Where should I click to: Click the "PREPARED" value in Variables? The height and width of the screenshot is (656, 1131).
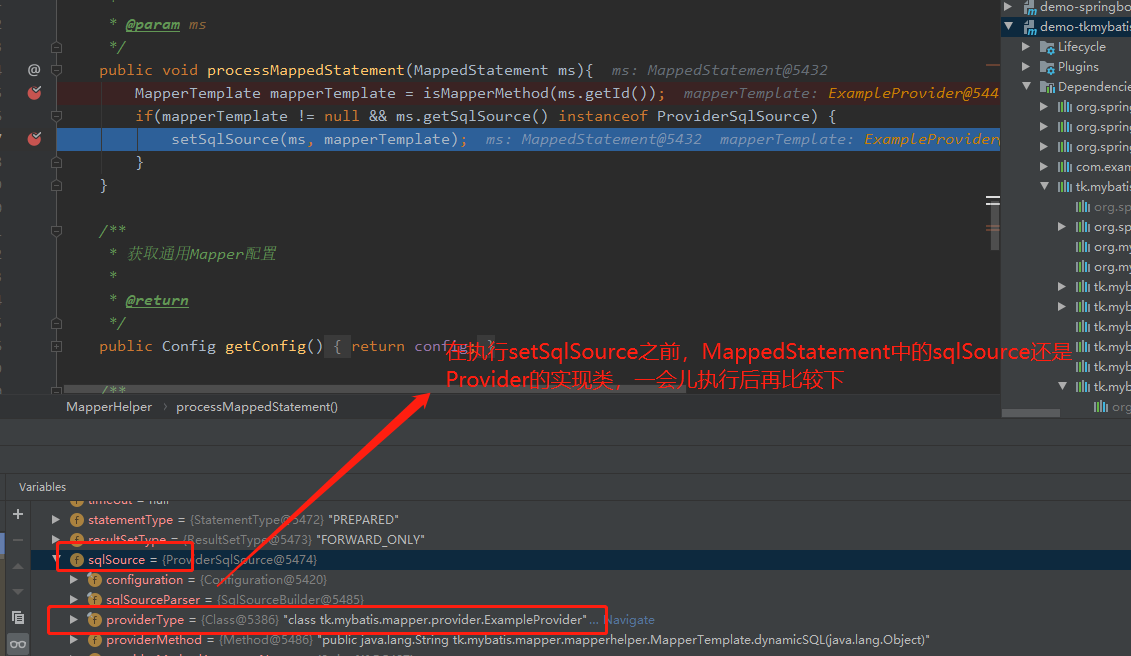[363, 520]
